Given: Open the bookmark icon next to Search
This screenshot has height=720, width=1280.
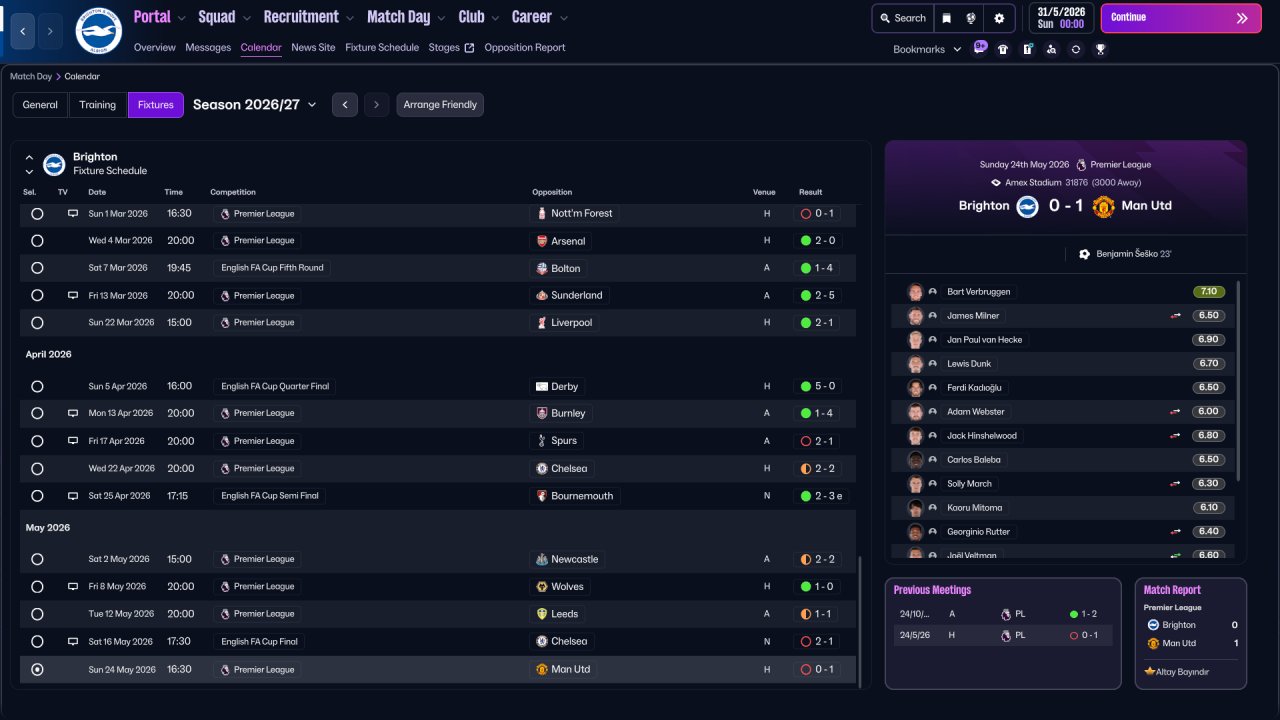Looking at the screenshot, I should click(x=947, y=18).
